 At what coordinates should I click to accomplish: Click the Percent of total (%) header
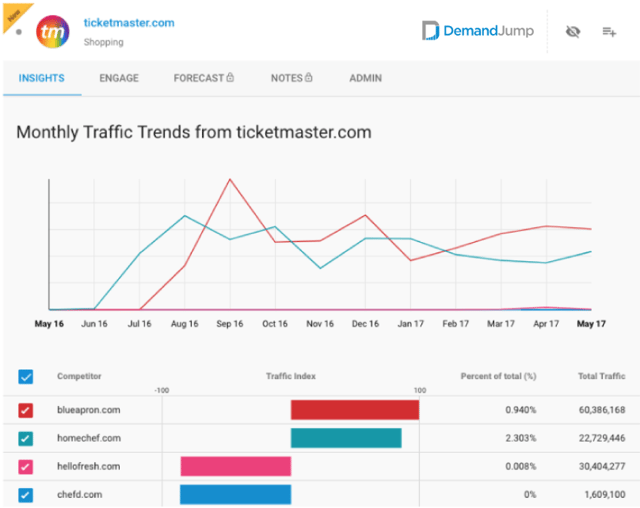498,376
